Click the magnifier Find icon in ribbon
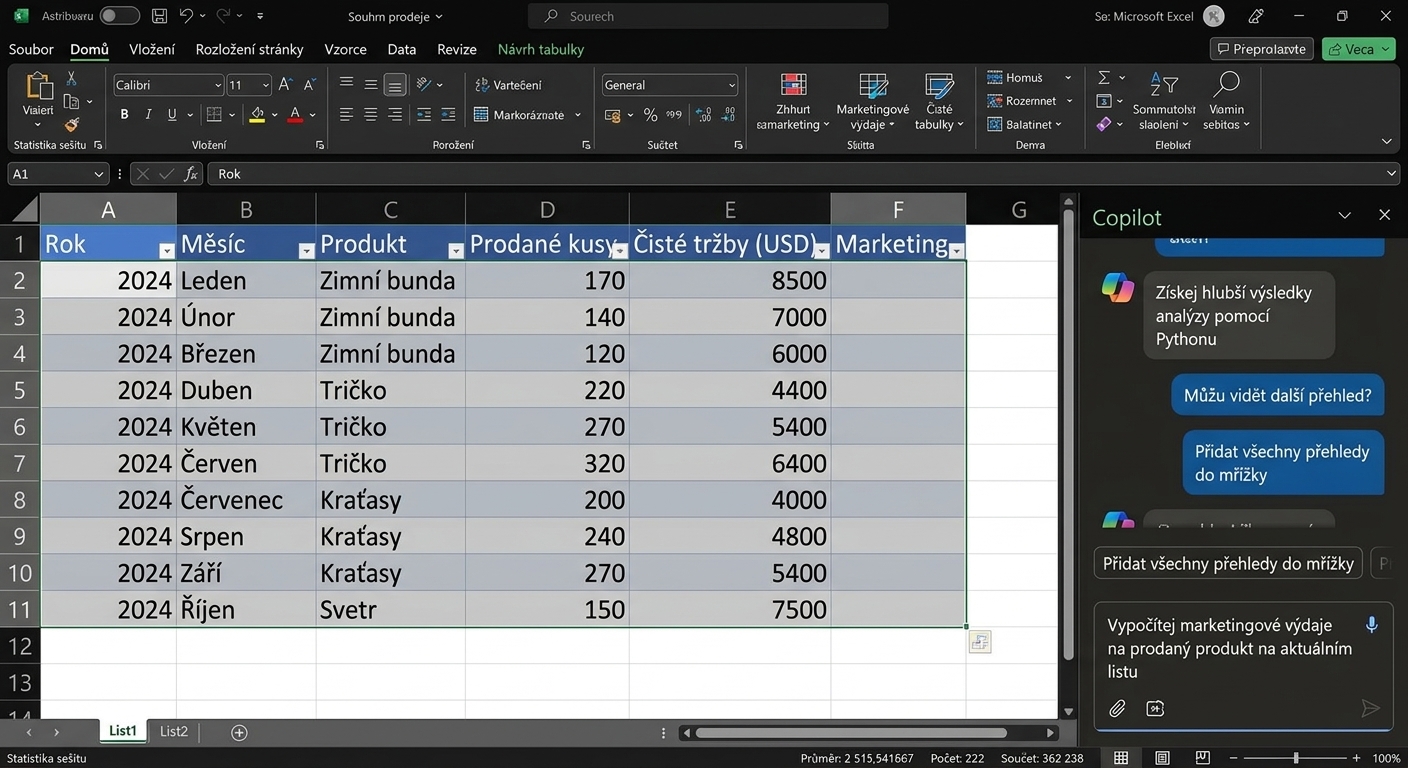Viewport: 1408px width, 768px height. (1226, 84)
